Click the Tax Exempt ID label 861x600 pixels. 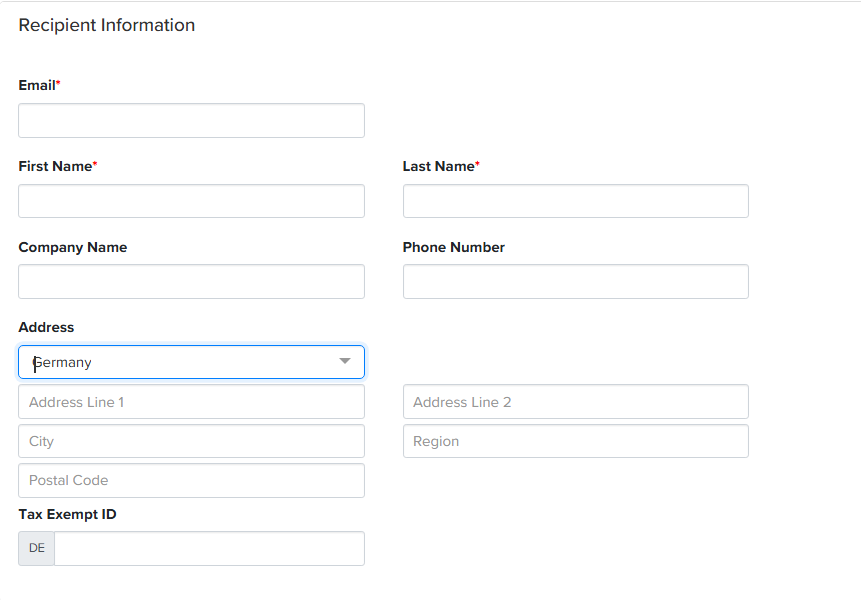(68, 514)
